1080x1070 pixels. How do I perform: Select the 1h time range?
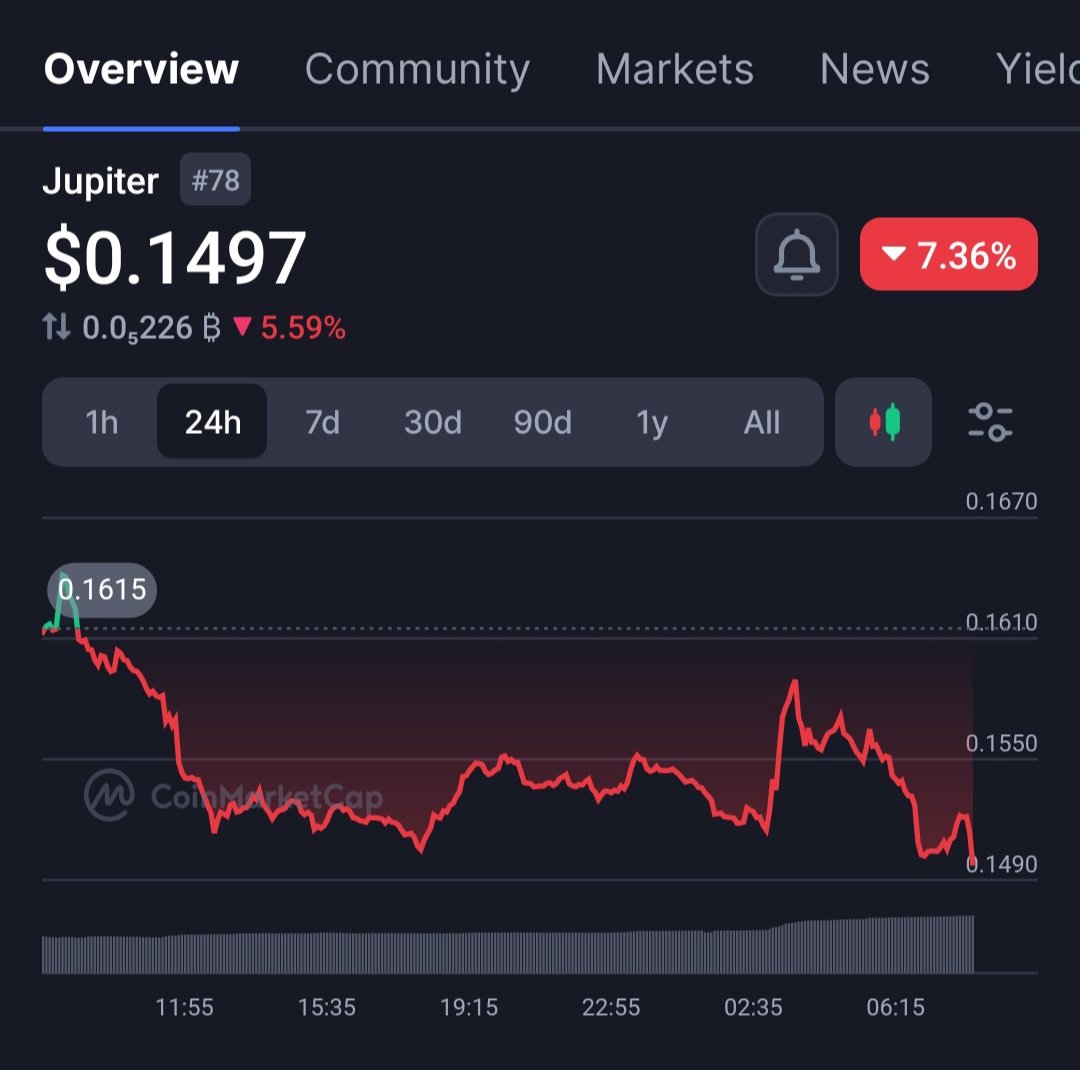tap(101, 422)
